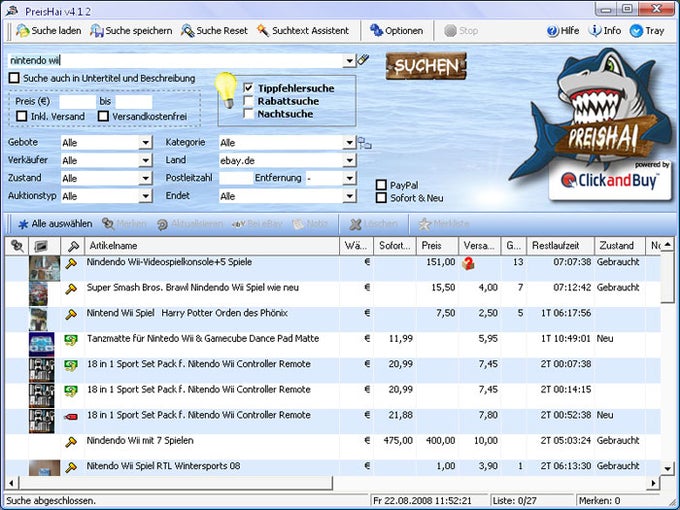This screenshot has width=680, height=510.
Task: Open search text history dropdown
Action: click(349, 61)
